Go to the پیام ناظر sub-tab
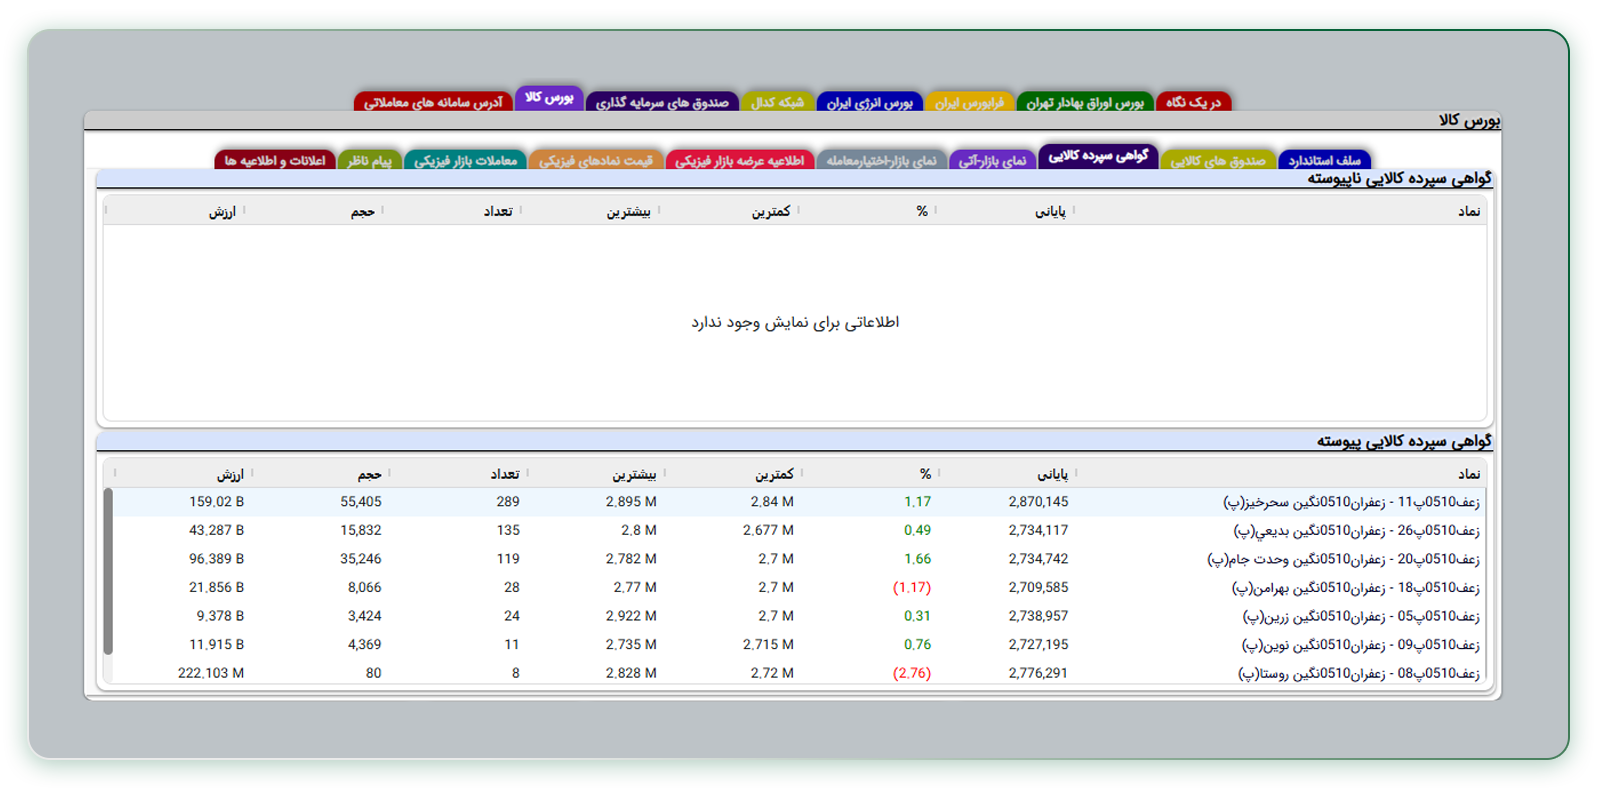The height and width of the screenshot is (802, 1600). coord(370,160)
